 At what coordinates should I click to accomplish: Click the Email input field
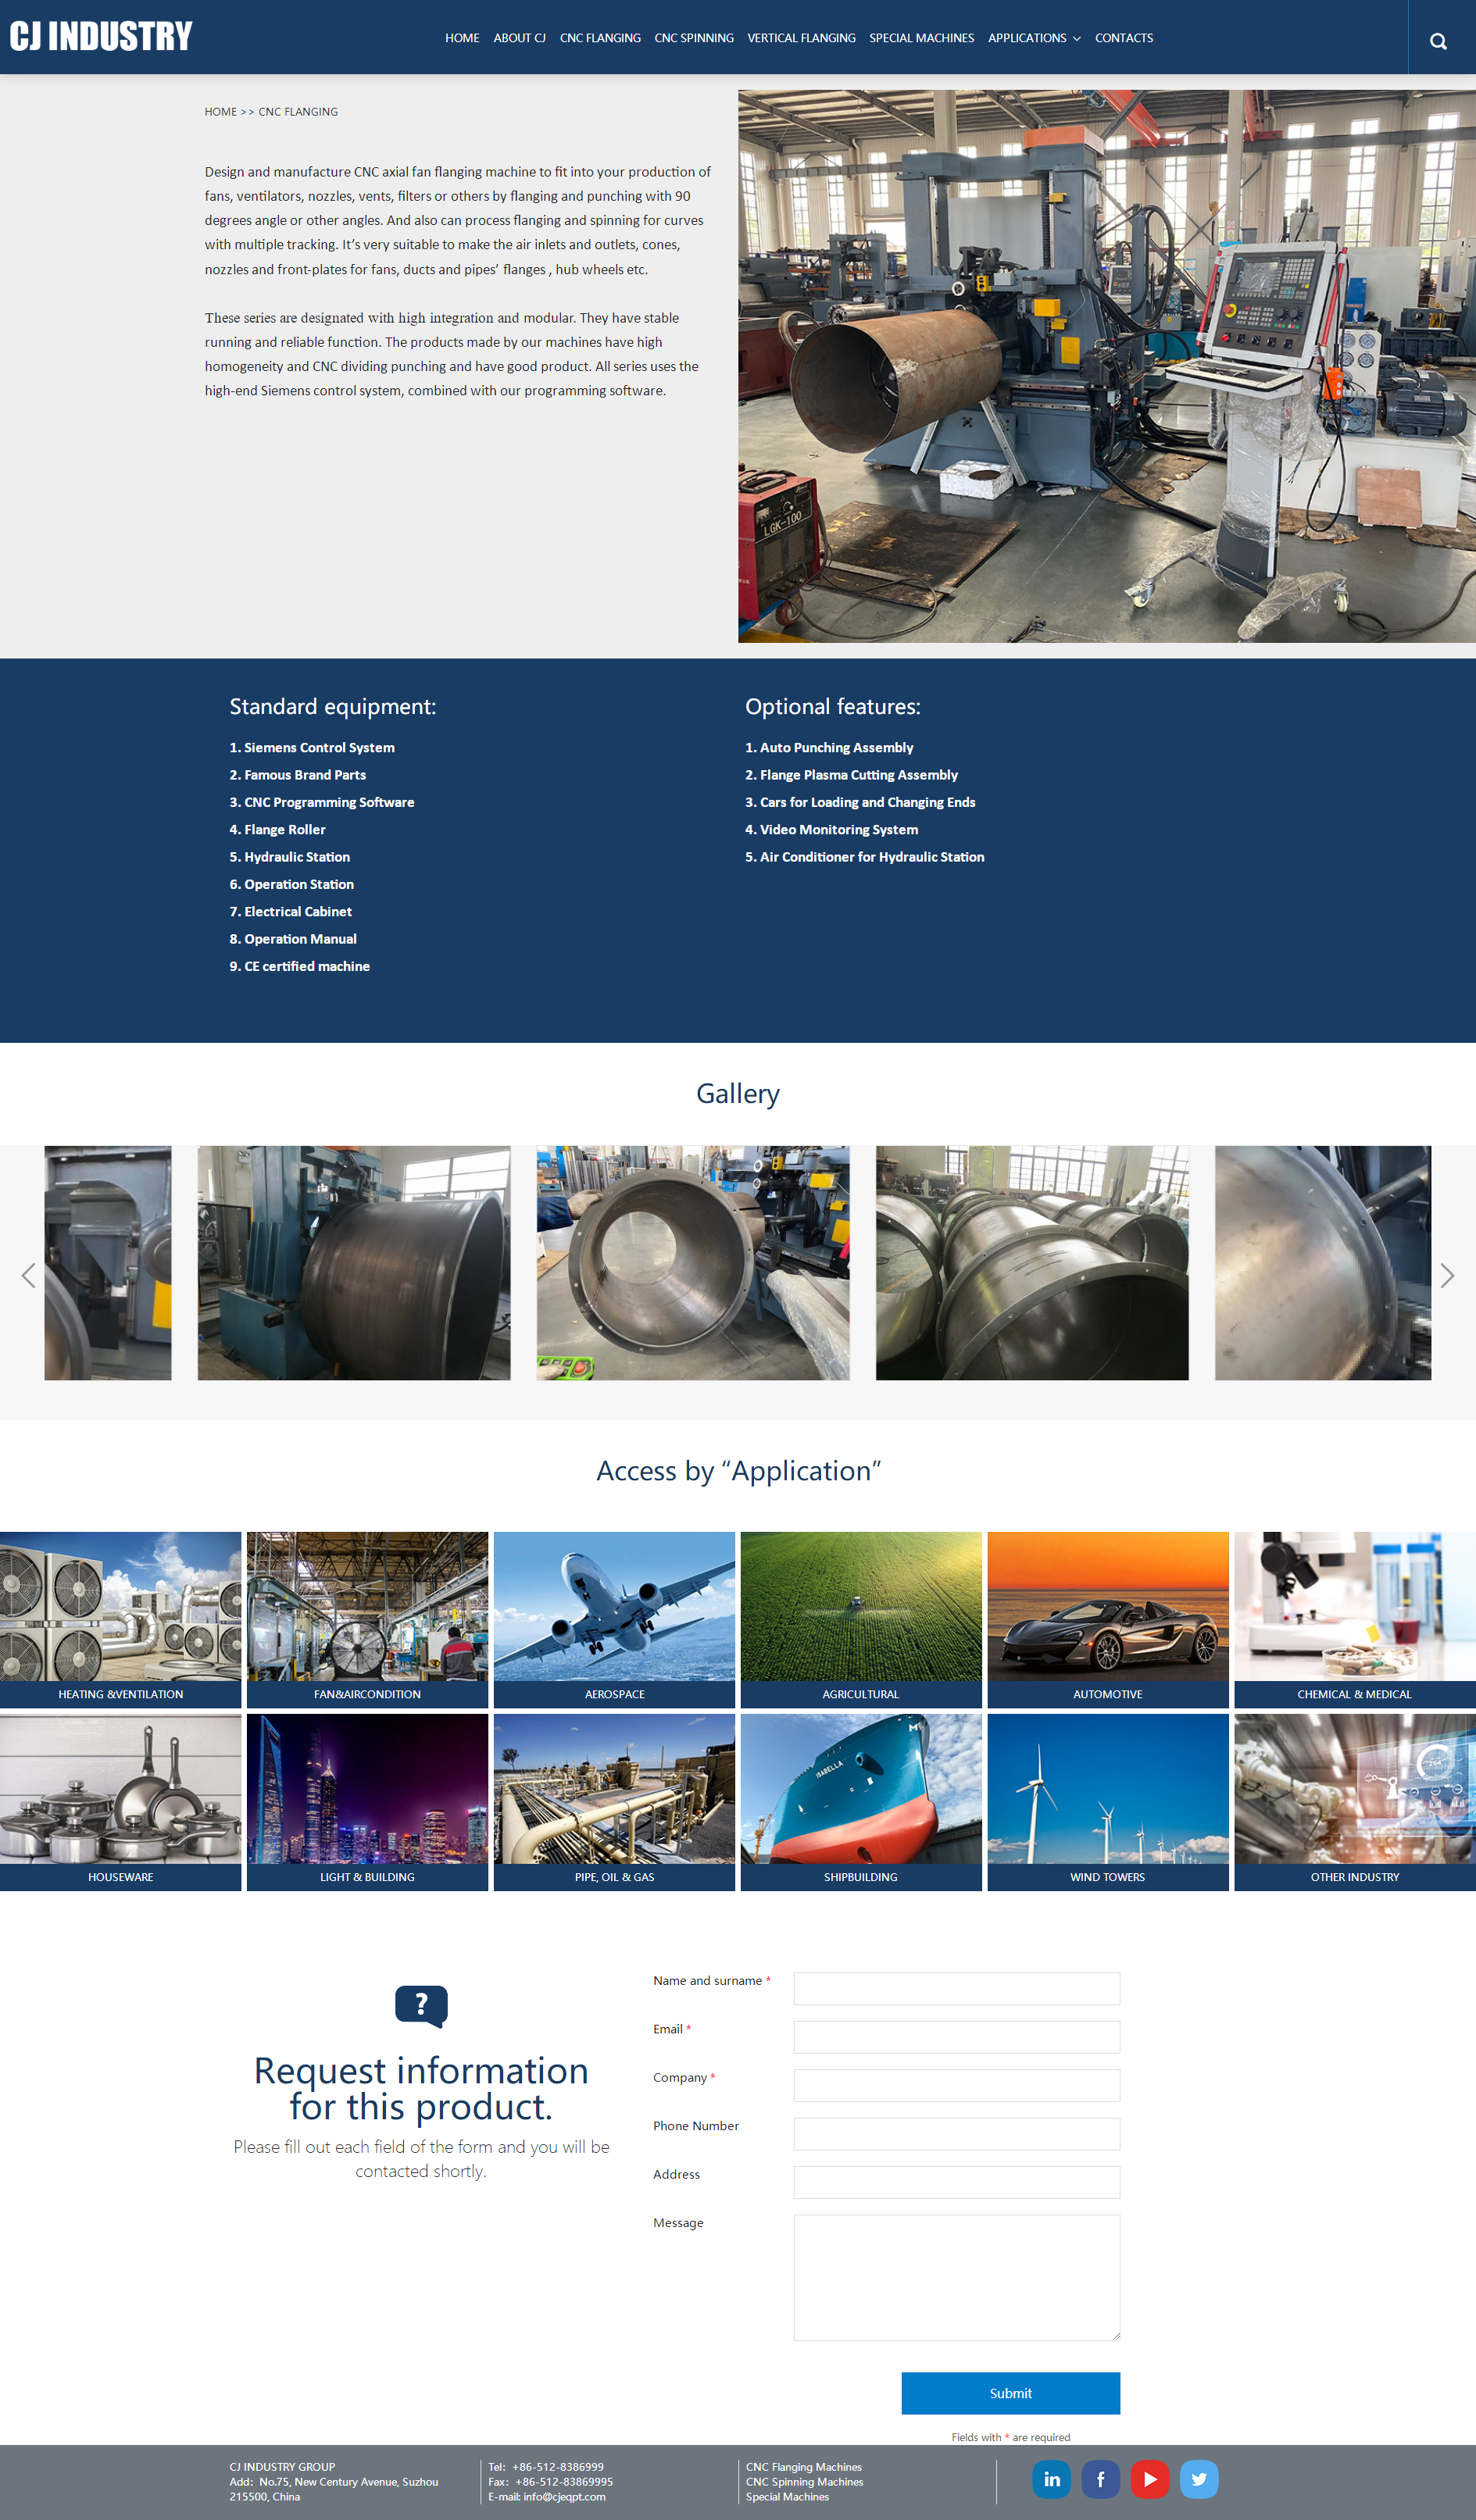(955, 2036)
